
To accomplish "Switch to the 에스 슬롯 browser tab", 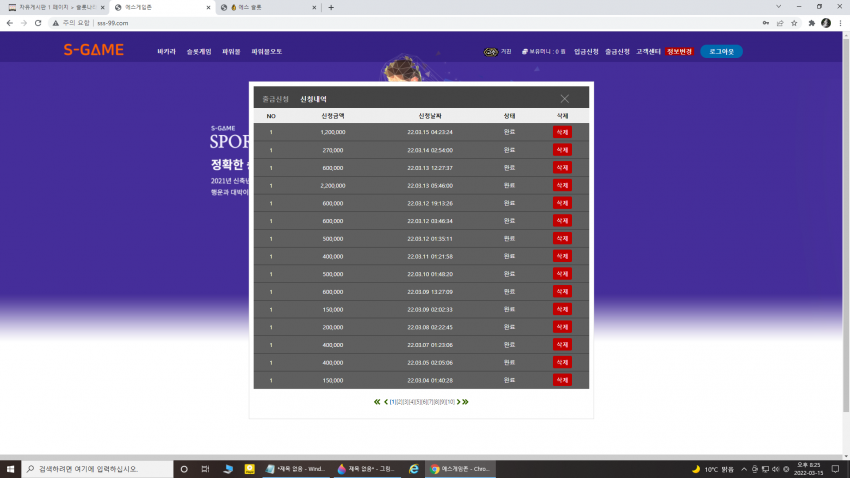I will 268,8.
